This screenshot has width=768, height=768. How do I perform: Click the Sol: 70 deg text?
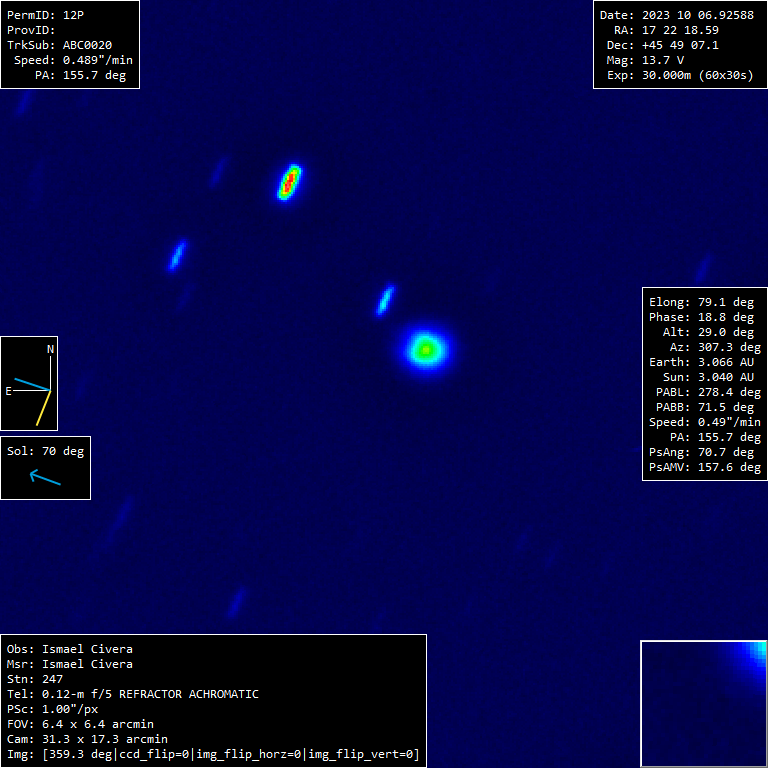click(46, 451)
